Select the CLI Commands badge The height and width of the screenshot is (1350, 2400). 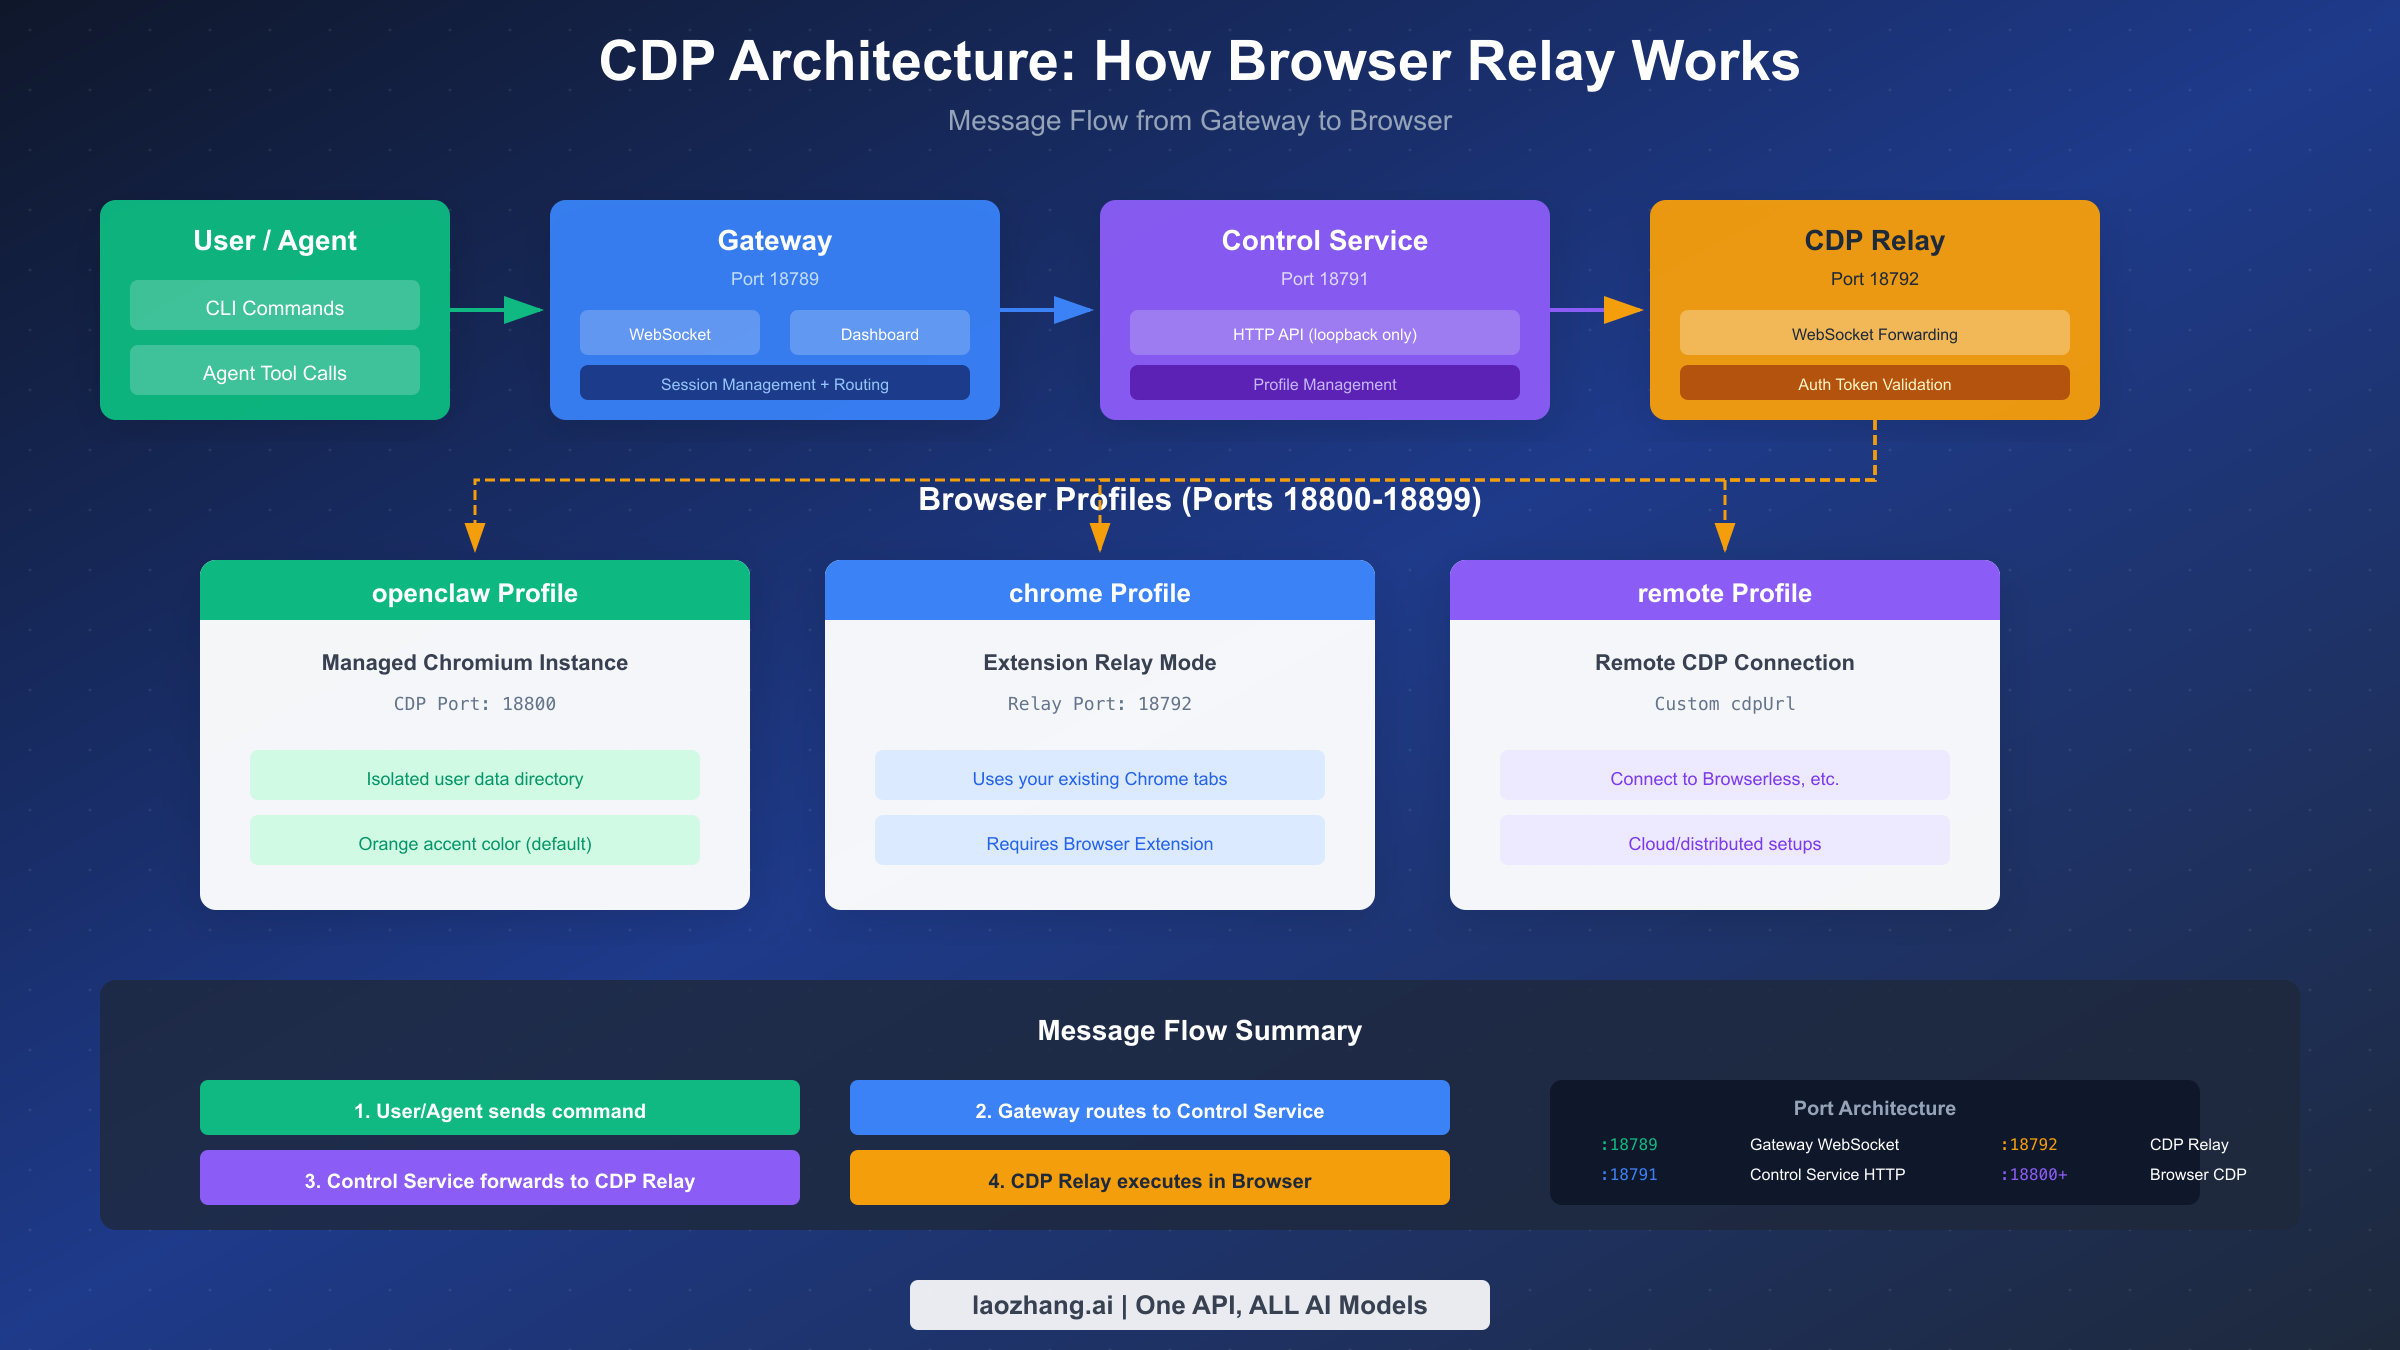274,306
